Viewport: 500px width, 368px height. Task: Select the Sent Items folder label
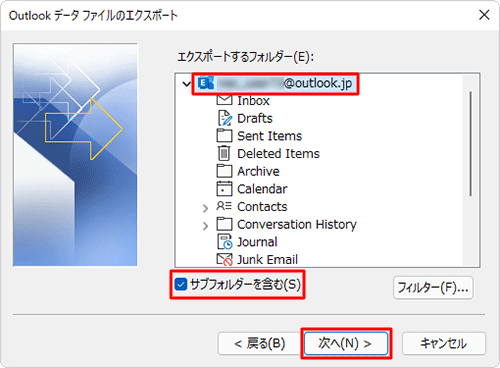coord(269,136)
